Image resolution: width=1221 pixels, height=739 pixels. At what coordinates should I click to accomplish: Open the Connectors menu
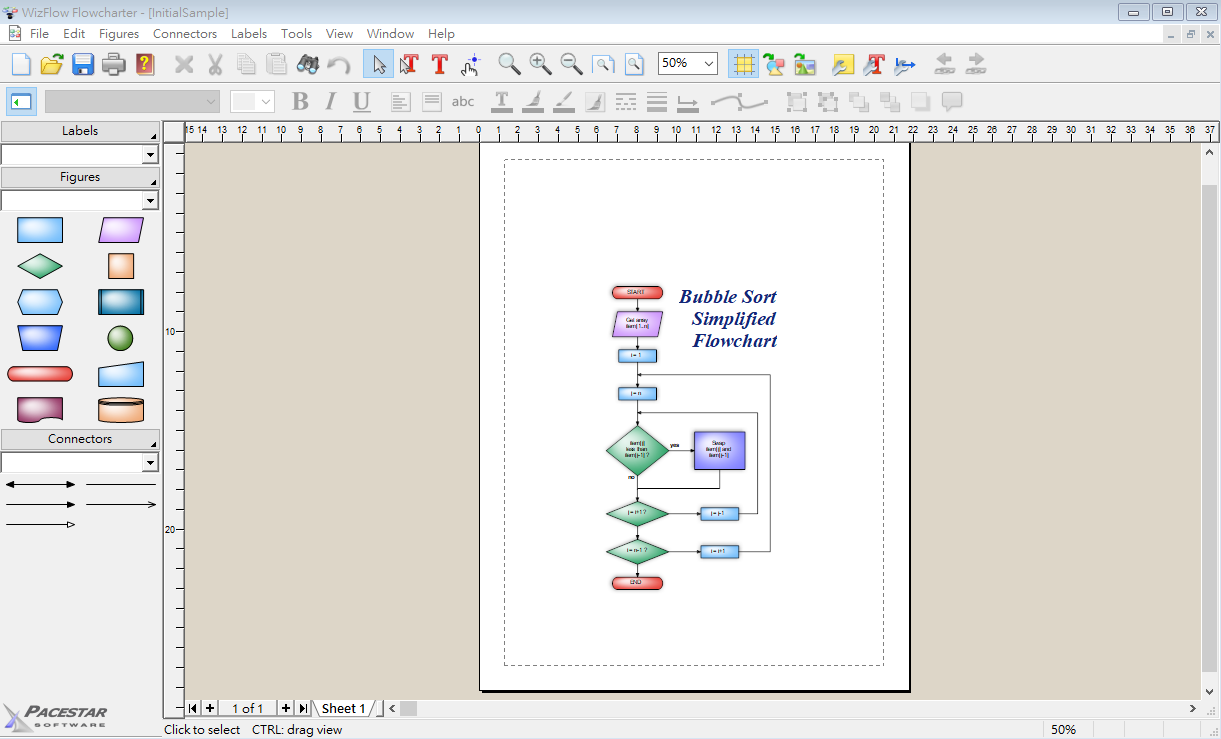(185, 33)
